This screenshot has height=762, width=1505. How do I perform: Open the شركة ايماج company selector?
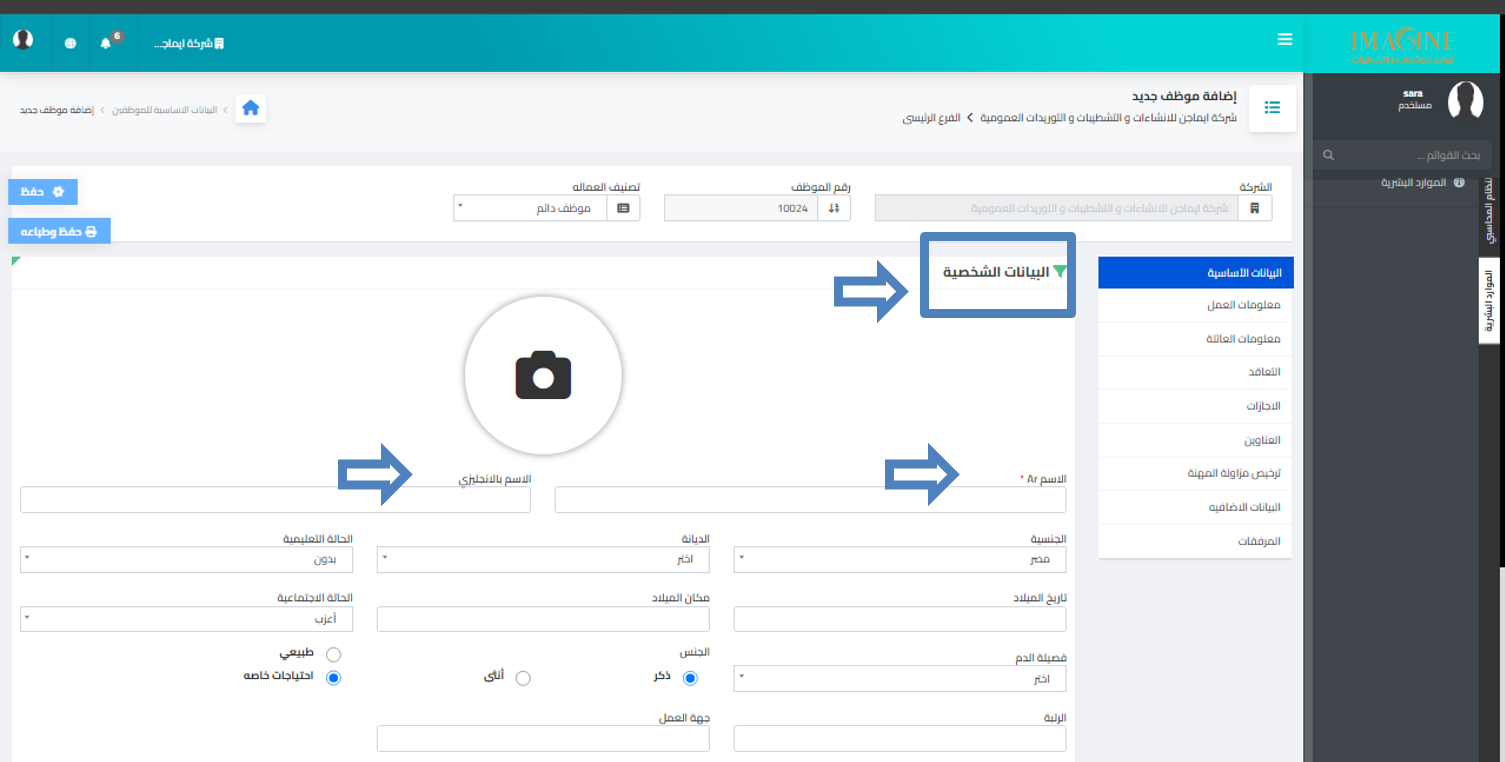190,44
